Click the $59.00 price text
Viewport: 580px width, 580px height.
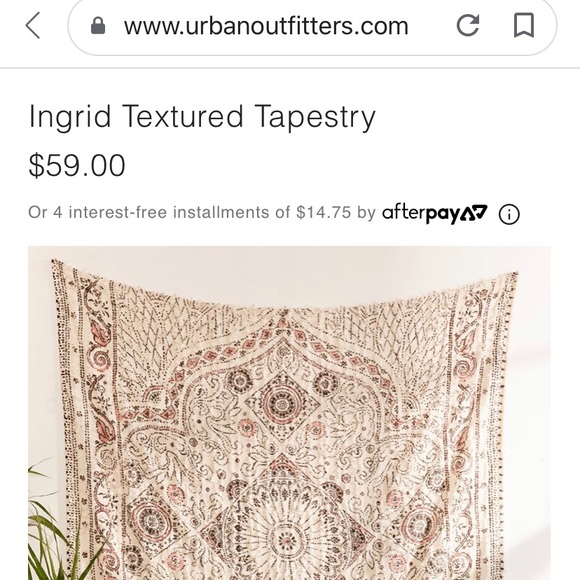77,165
